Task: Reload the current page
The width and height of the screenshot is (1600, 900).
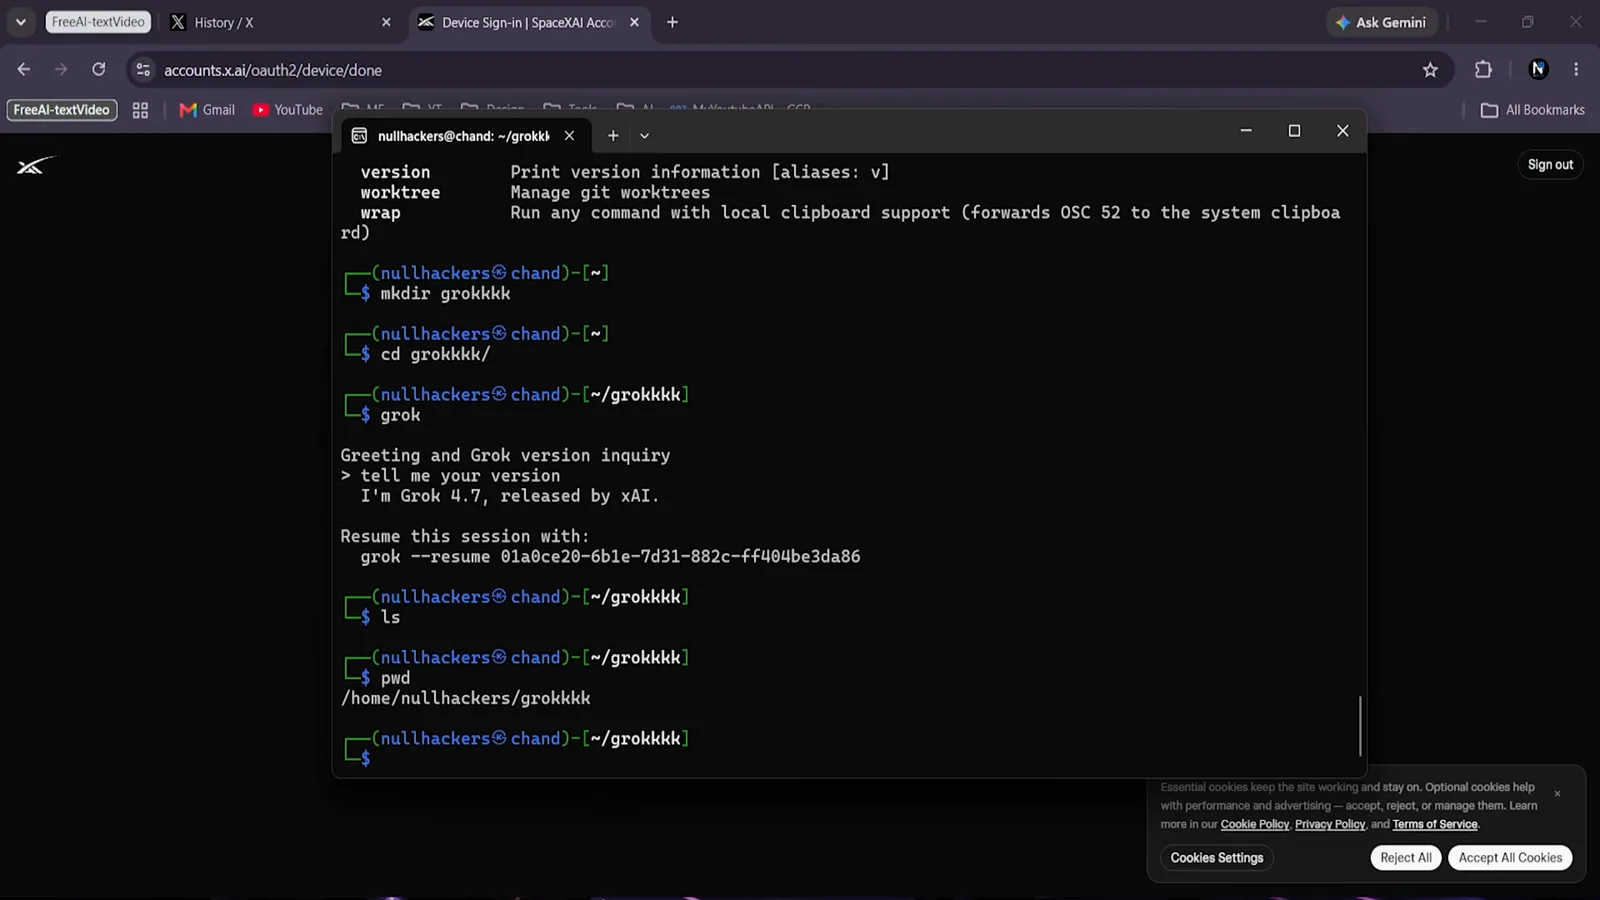Action: coord(98,69)
